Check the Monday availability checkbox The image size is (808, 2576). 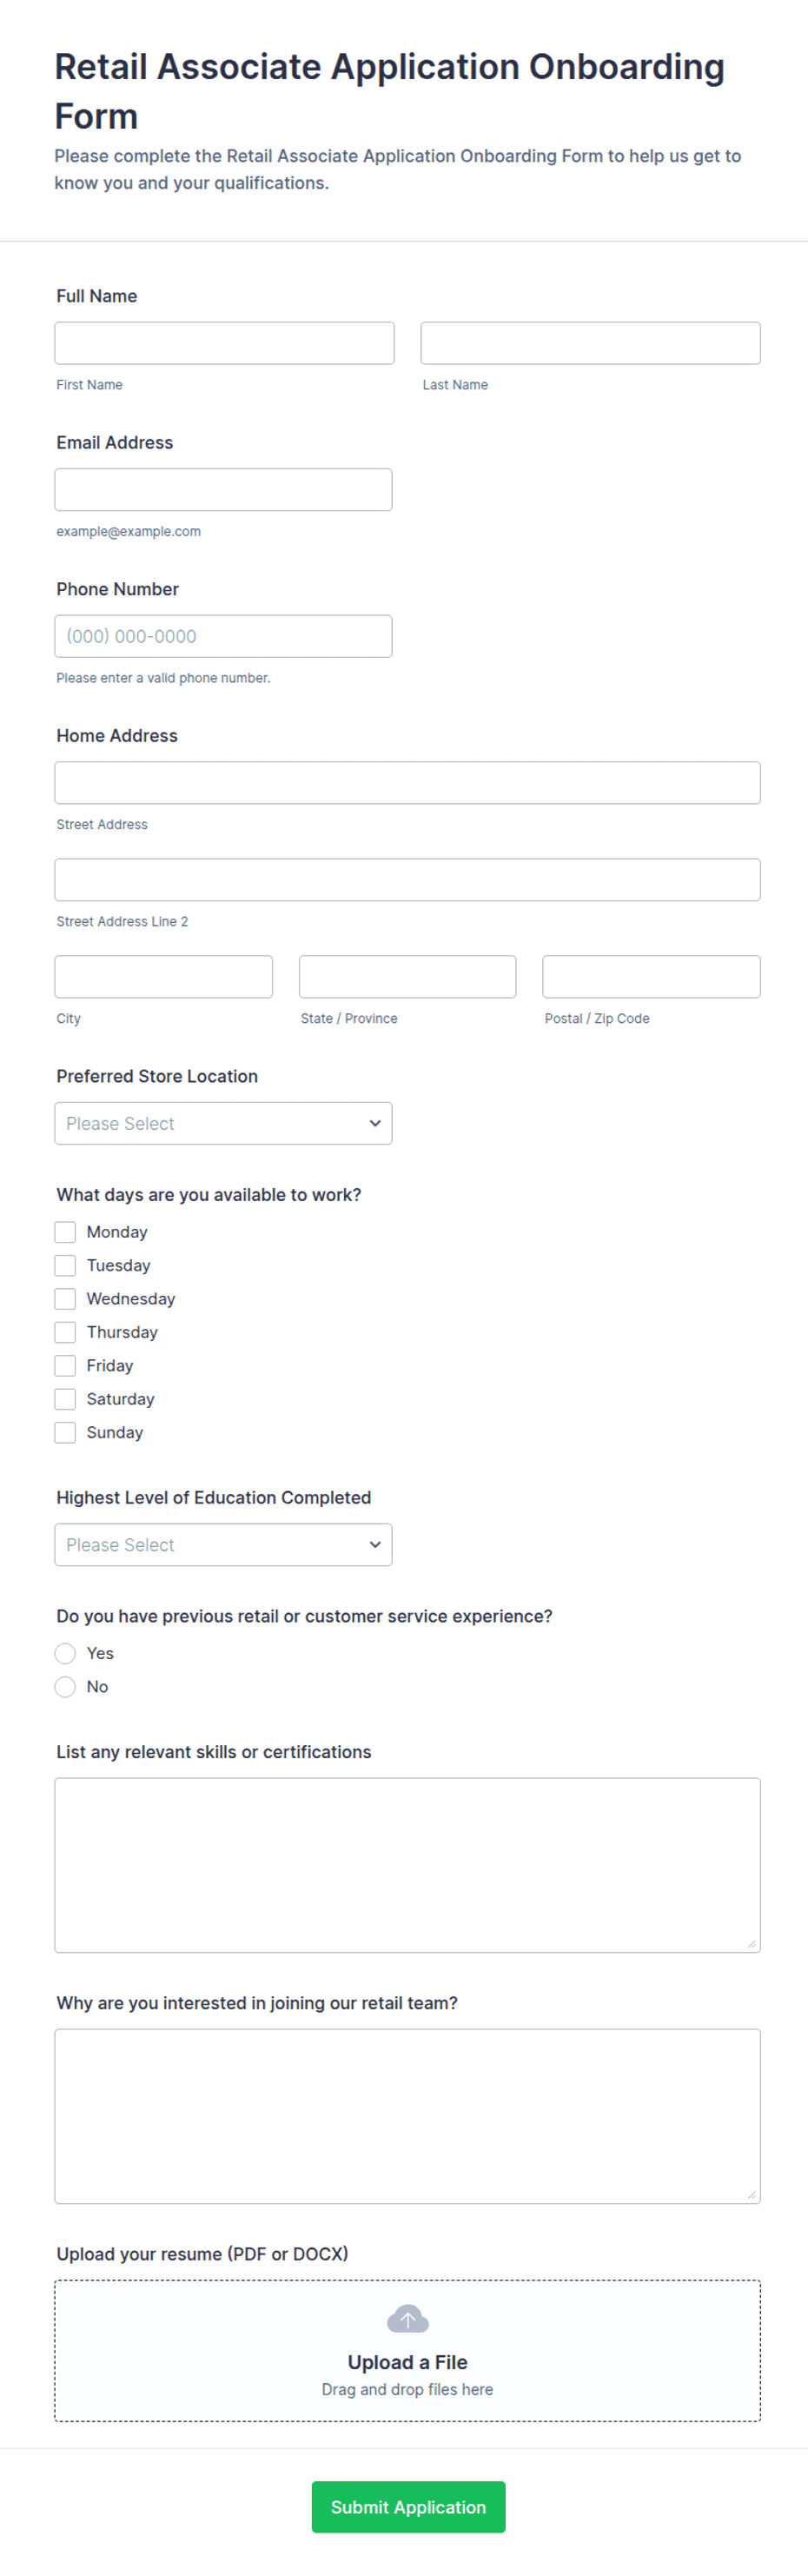coord(65,1232)
